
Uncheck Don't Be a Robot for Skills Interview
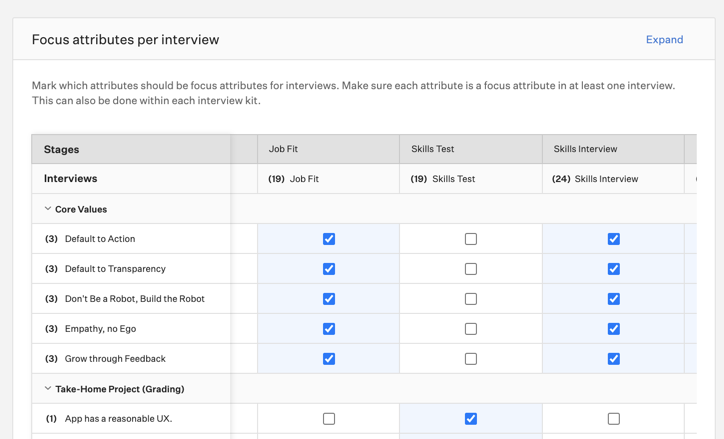point(614,299)
